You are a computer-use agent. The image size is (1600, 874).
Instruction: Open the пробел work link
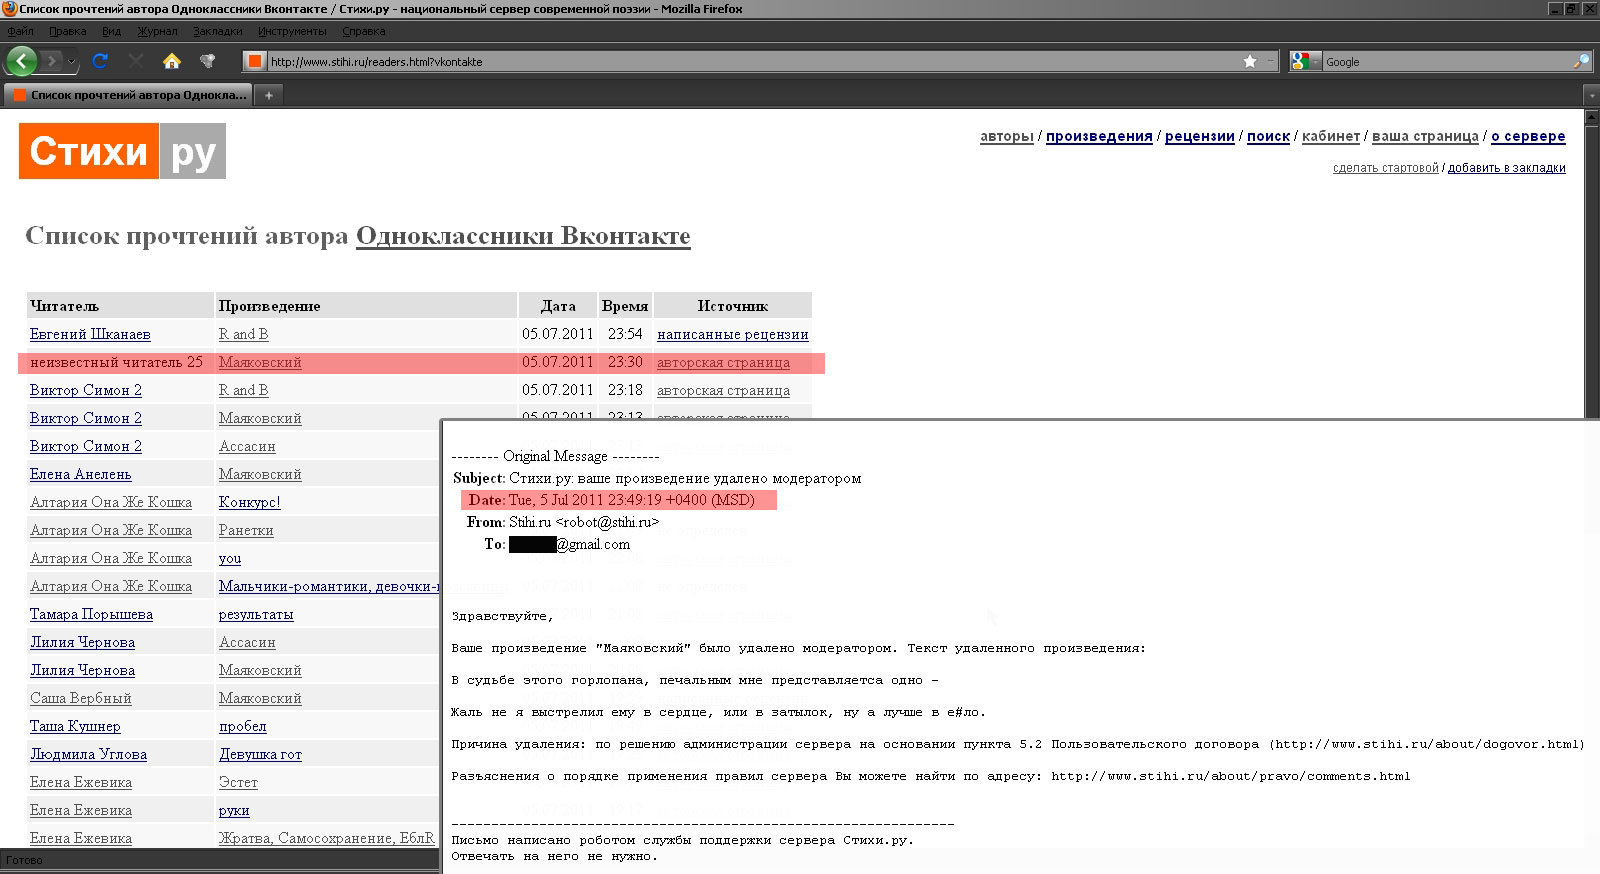[243, 726]
